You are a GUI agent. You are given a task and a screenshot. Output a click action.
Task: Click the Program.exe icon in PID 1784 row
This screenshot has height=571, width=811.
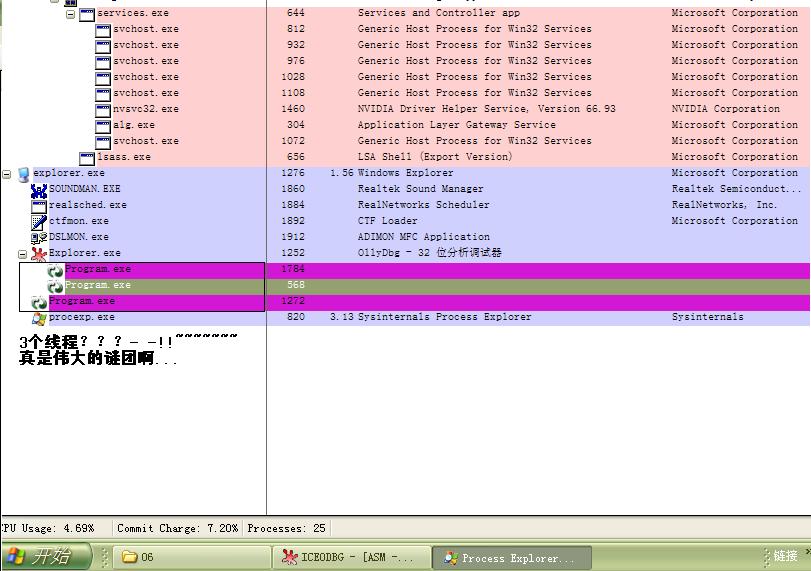coord(55,270)
